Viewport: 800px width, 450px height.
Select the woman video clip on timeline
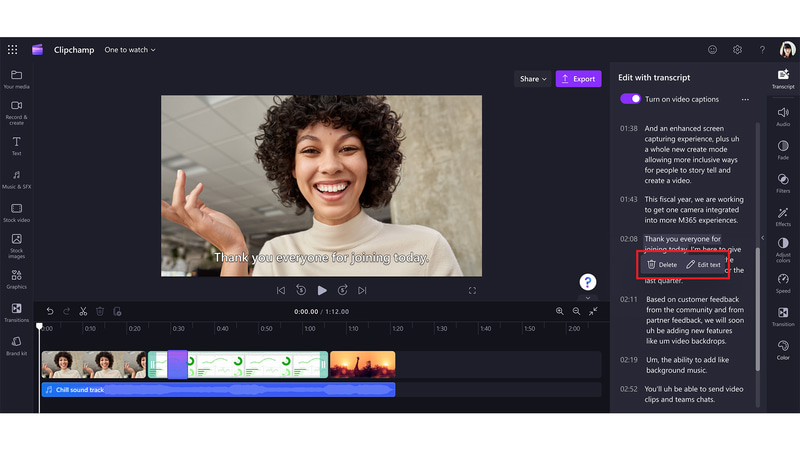click(94, 364)
